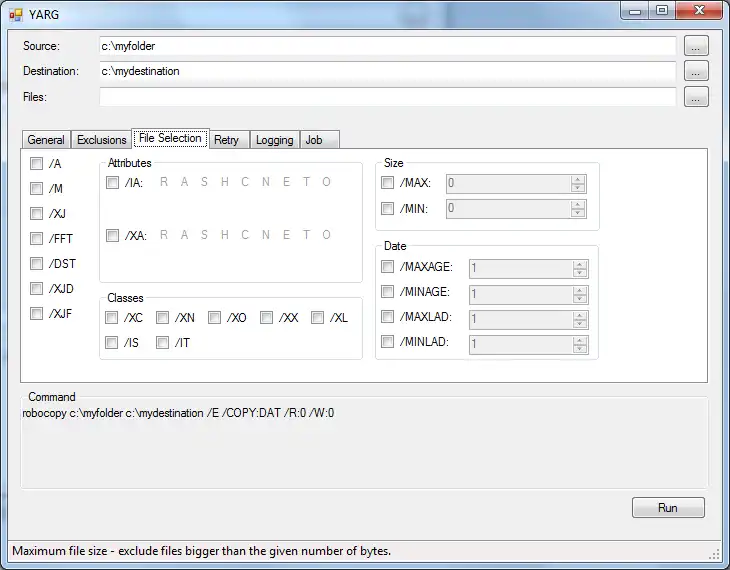Enable the /IA attributes checkbox

[112, 183]
